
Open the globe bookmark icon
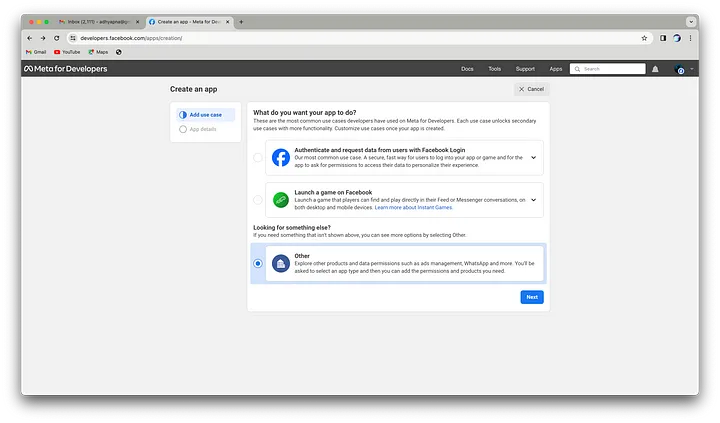coord(118,52)
